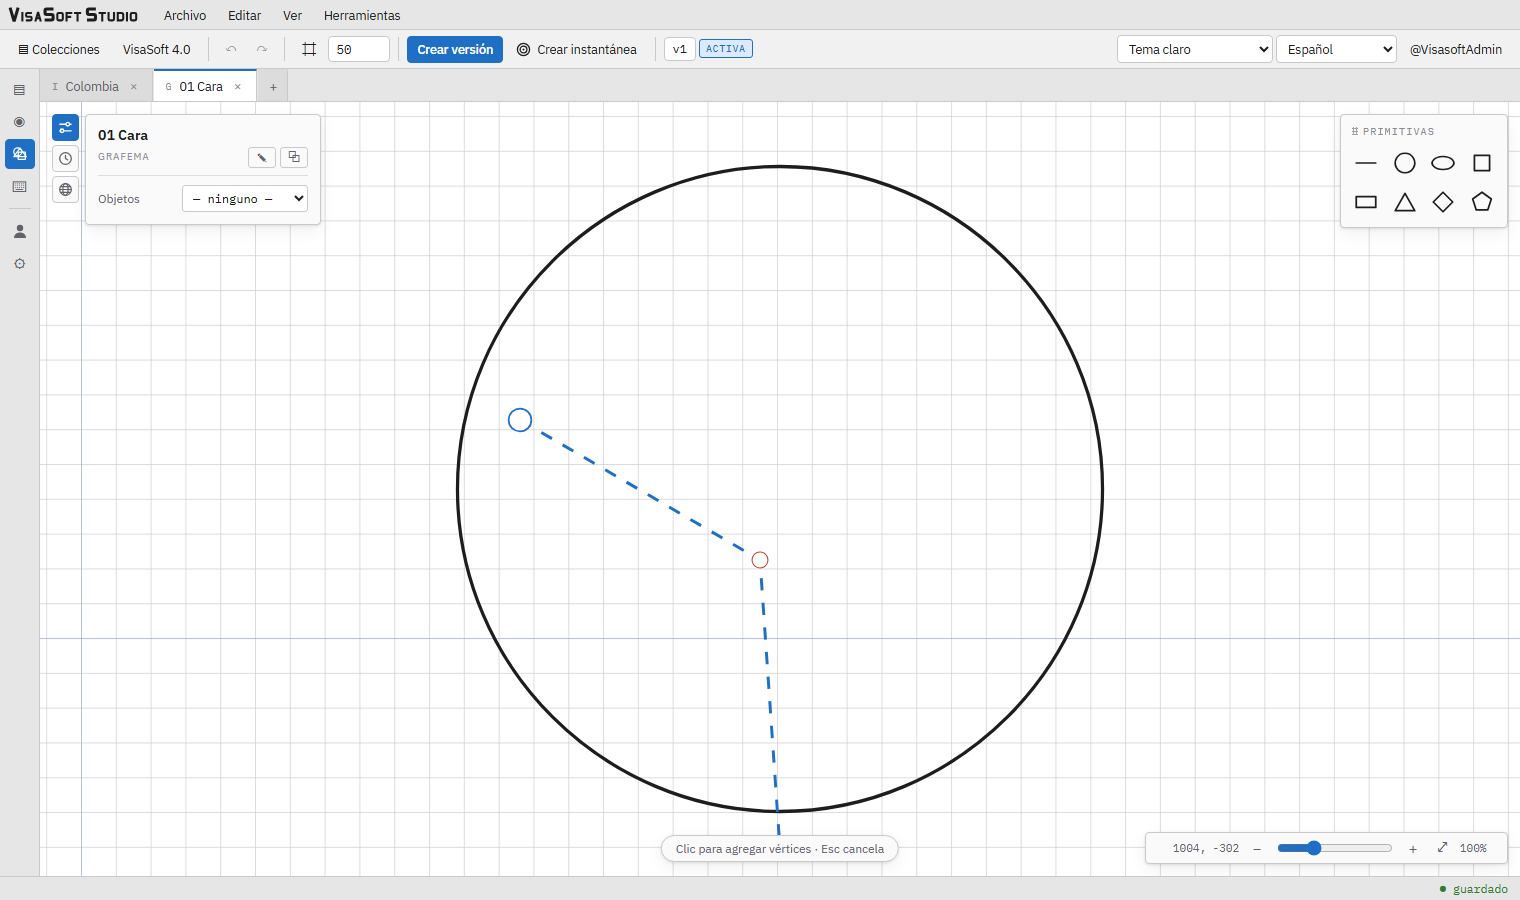
Task: Toggle the grid icon in toolbar
Action: coord(309,49)
